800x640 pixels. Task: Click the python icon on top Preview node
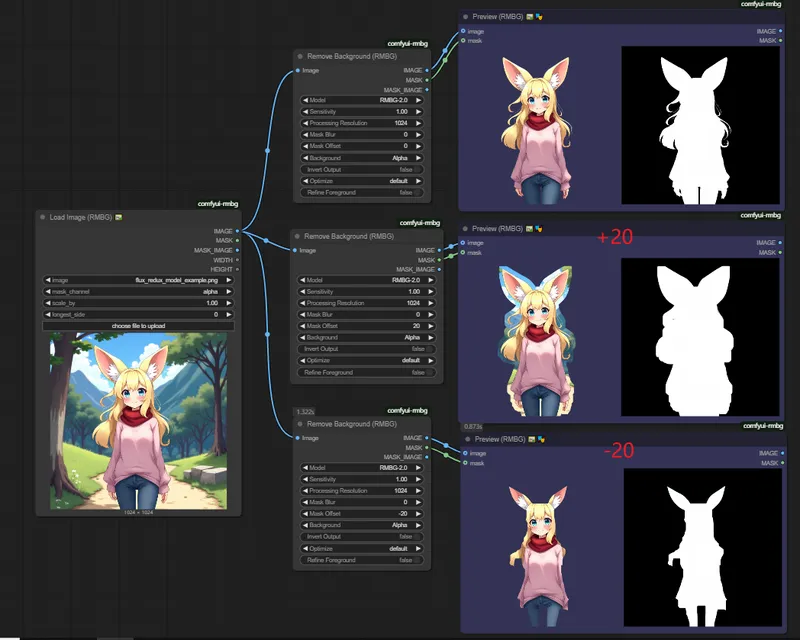point(539,17)
